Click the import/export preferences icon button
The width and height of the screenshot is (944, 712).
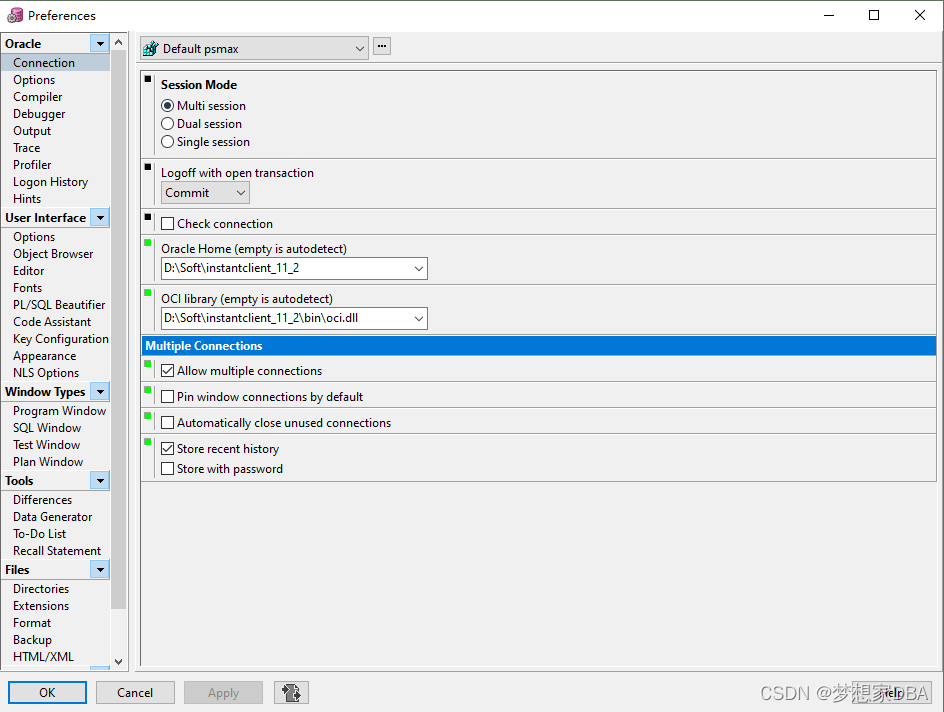(291, 692)
